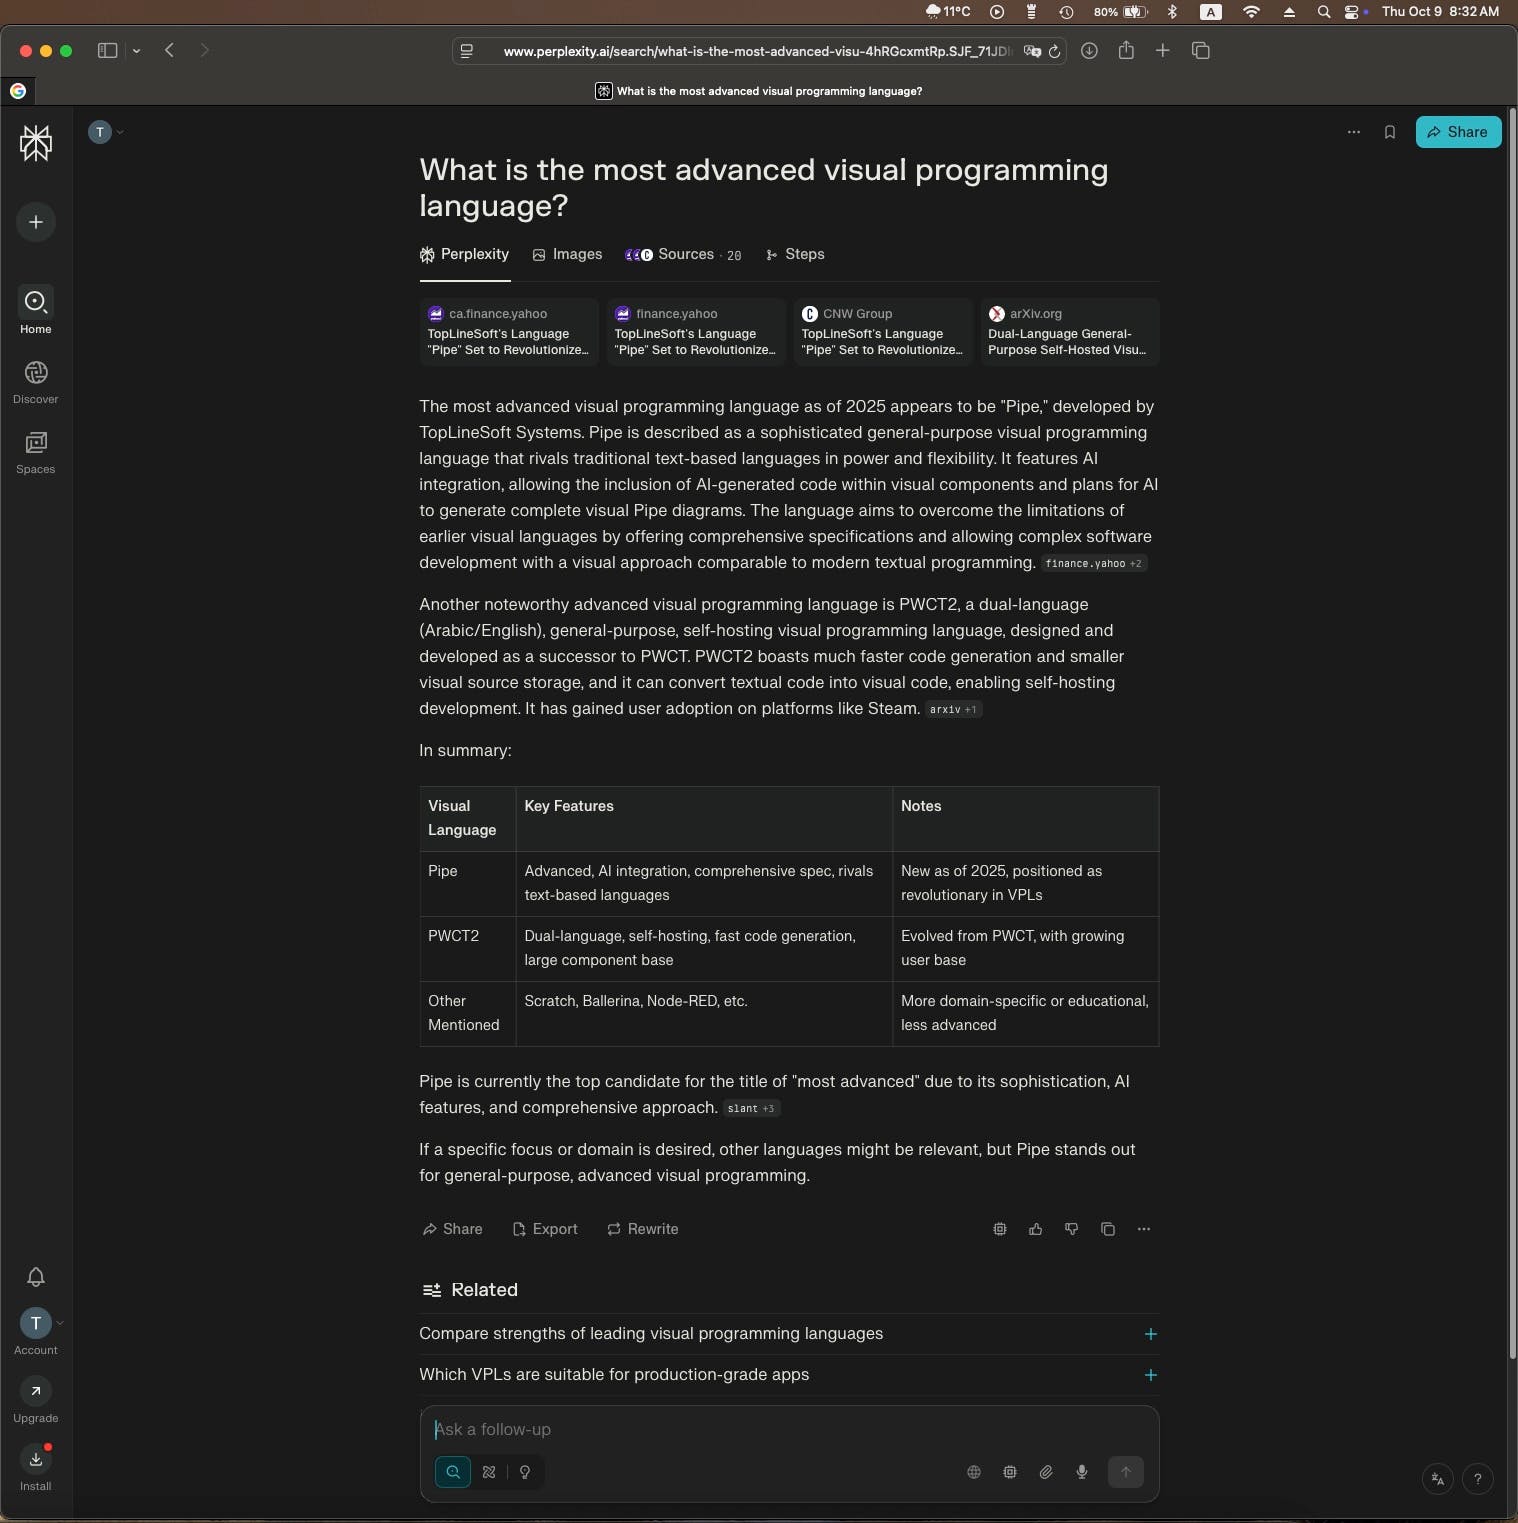This screenshot has height=1523, width=1518.
Task: Click the arxiv +1 citation chip
Action: [x=953, y=710]
